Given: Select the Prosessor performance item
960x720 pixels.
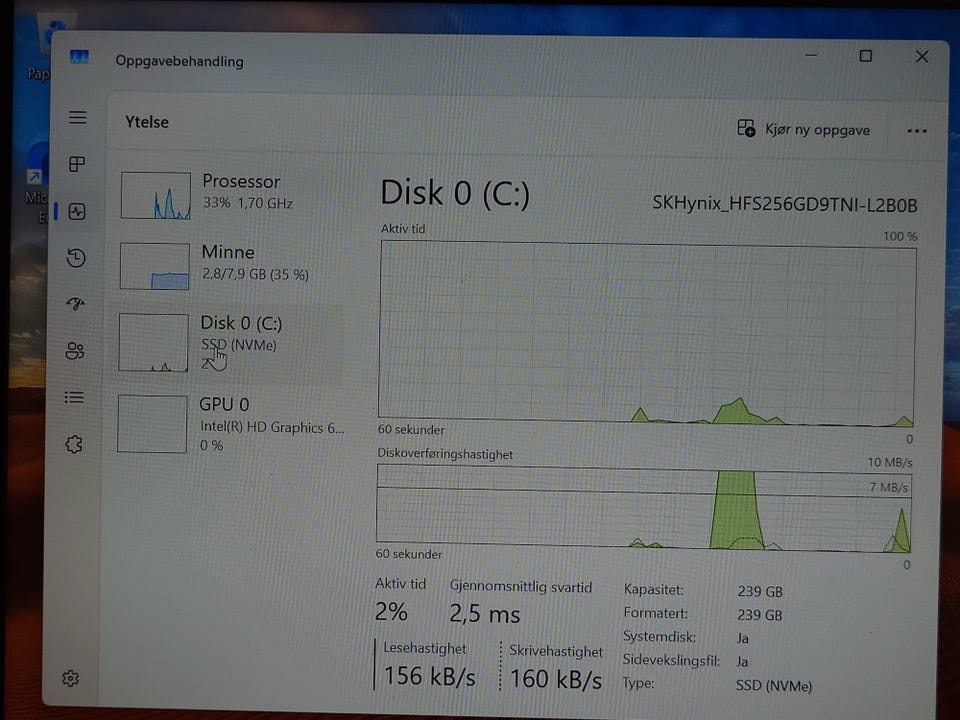Looking at the screenshot, I should coord(231,195).
